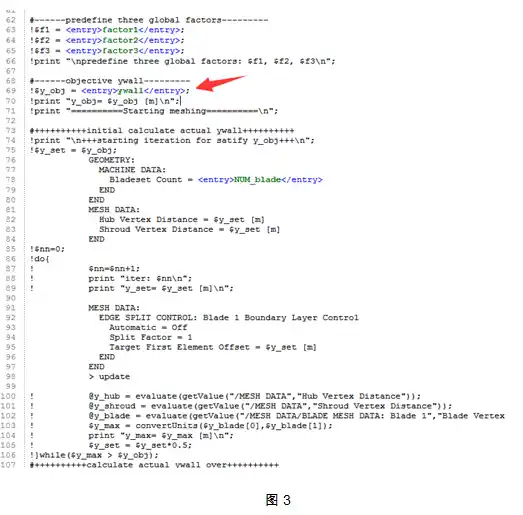Viewport: 523px width, 515px height.
Task: Click the 'predefine three global factors' comment line
Action: tap(149, 20)
